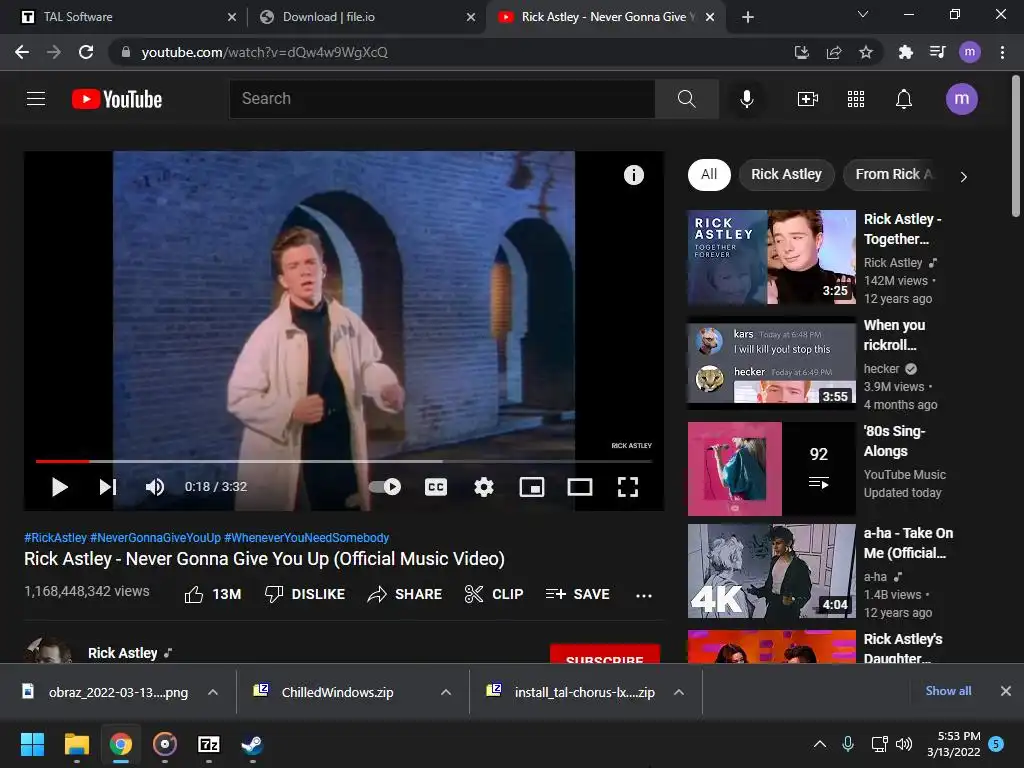Open the Rick Astley channel name link

[x=123, y=653]
